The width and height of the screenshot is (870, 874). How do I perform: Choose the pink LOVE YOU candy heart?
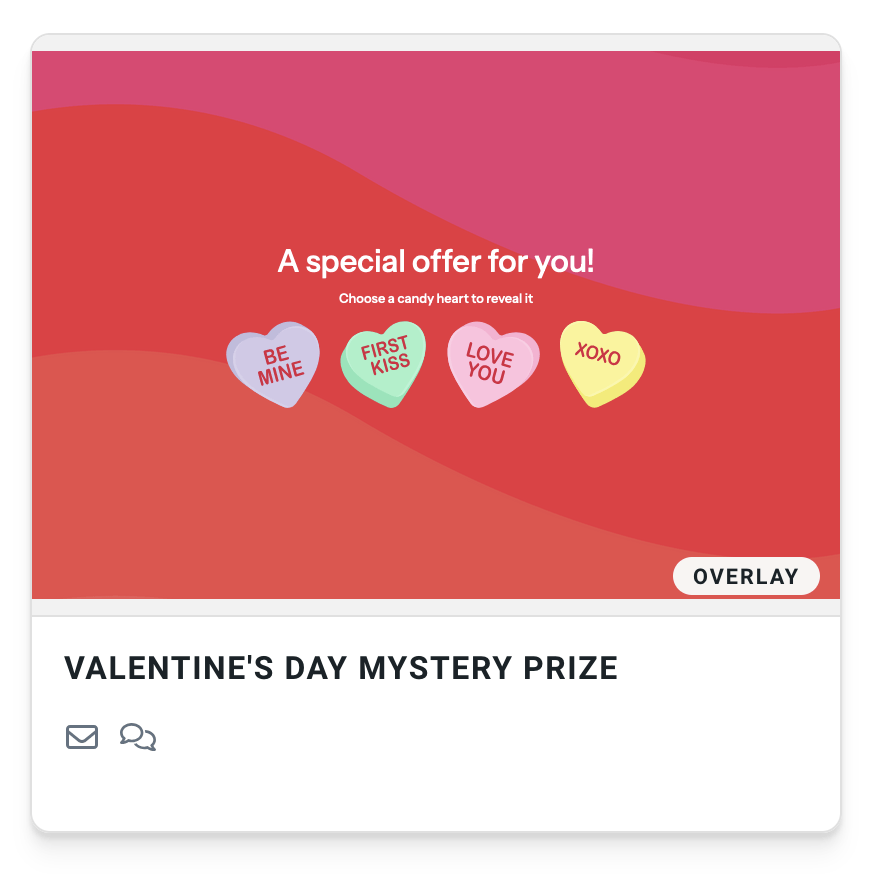coord(492,365)
